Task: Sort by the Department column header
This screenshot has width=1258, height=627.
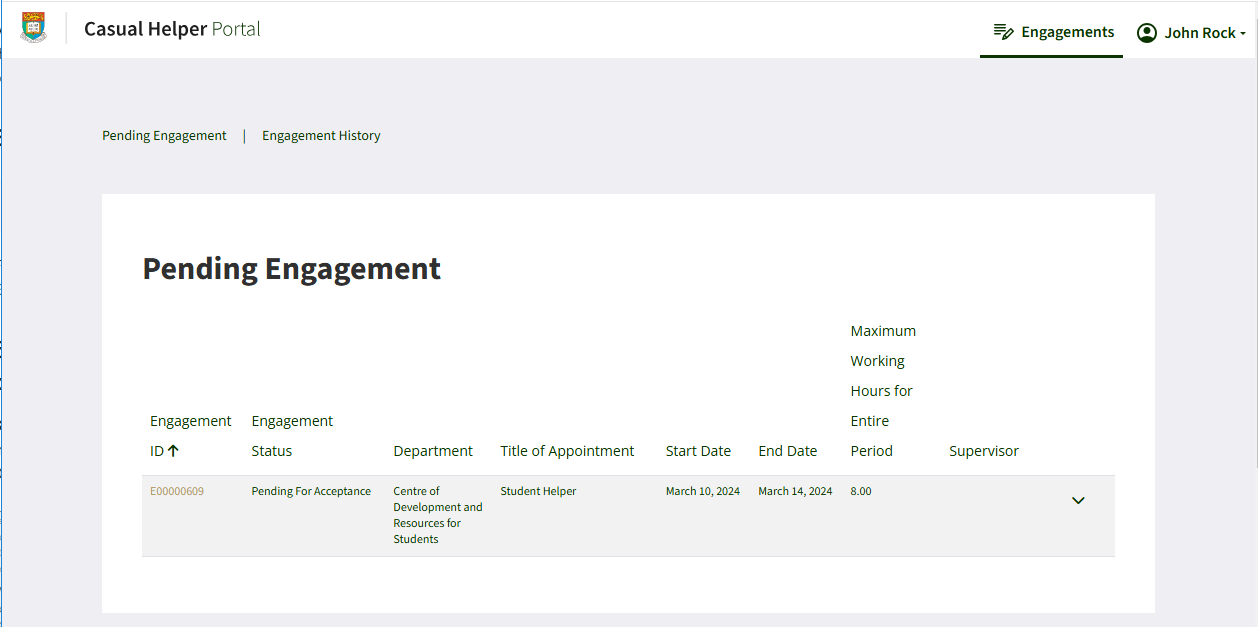Action: (x=433, y=451)
